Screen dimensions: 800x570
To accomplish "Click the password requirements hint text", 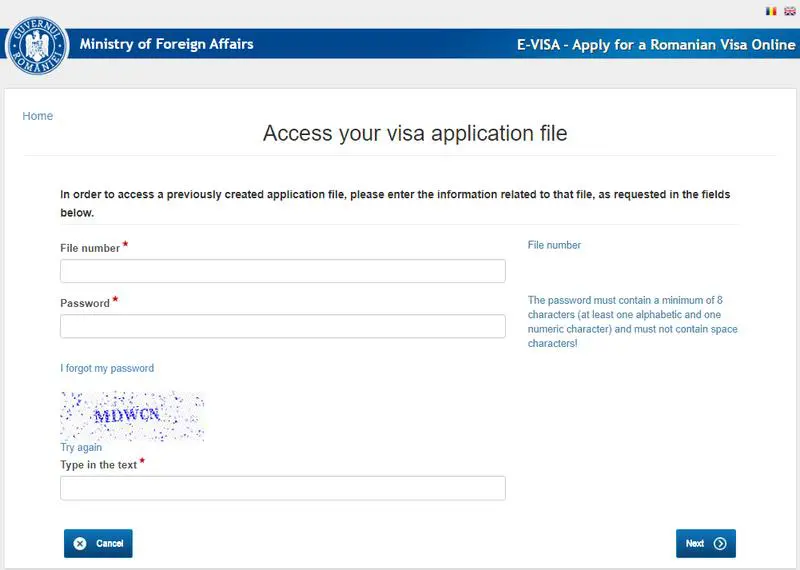I will click(632, 322).
